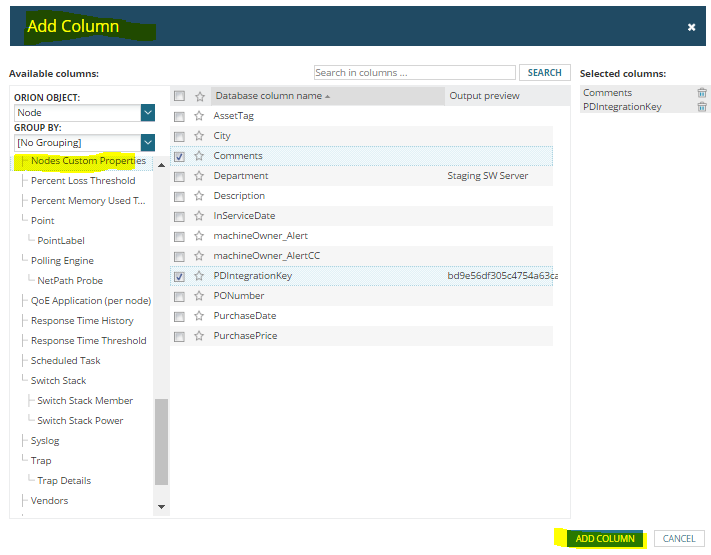The height and width of the screenshot is (555, 711).
Task: Select Percent Memory Used T... tree item
Action: [88, 200]
